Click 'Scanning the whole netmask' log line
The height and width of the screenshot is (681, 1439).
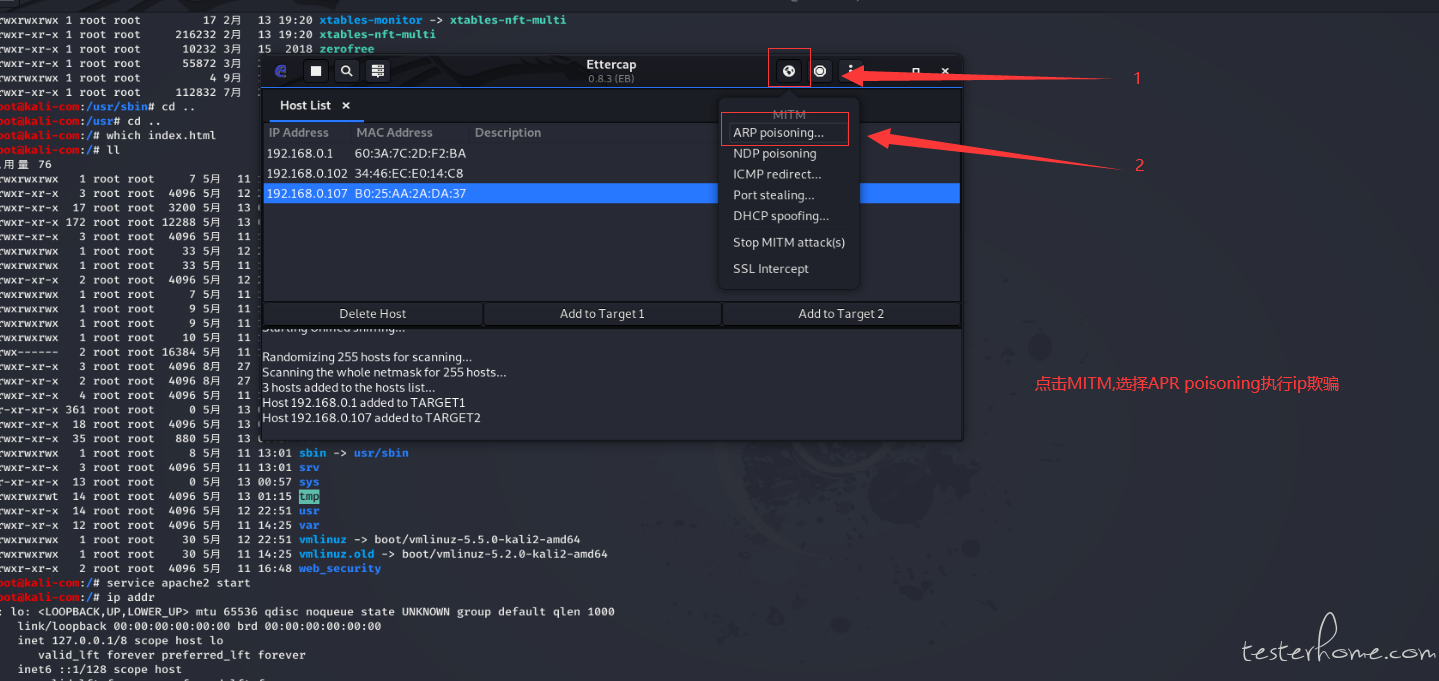384,373
